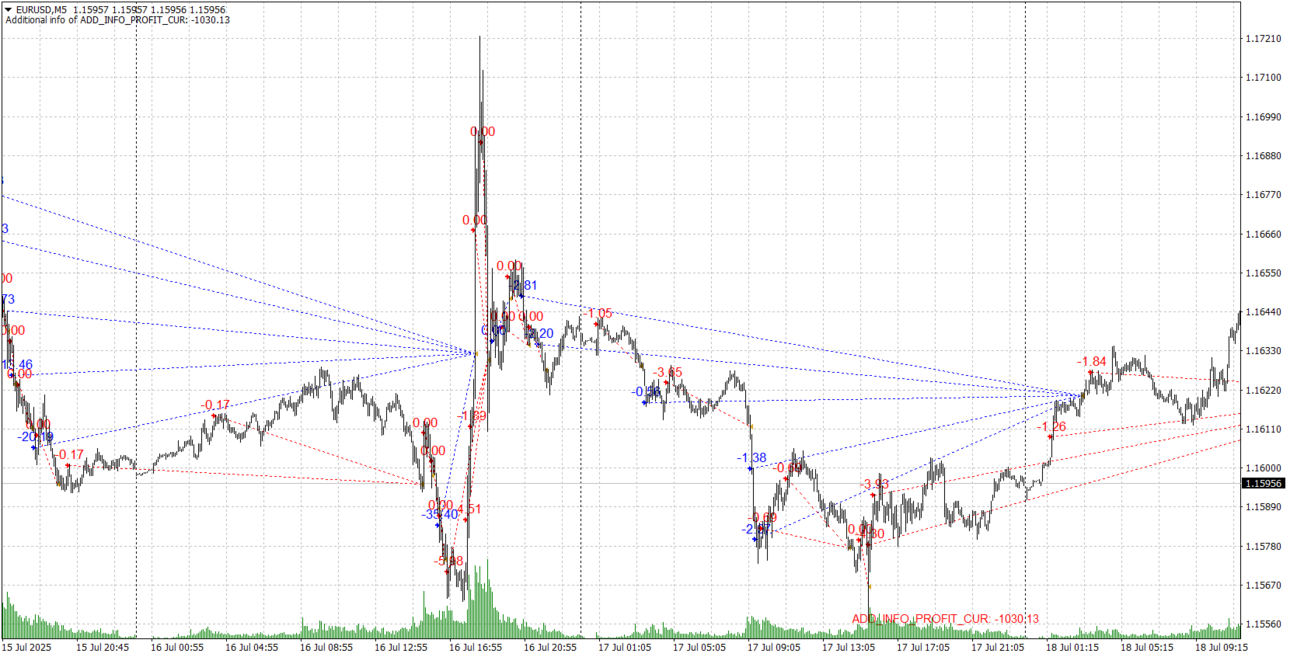Click the 1.16770 price axis label

(x=1263, y=195)
